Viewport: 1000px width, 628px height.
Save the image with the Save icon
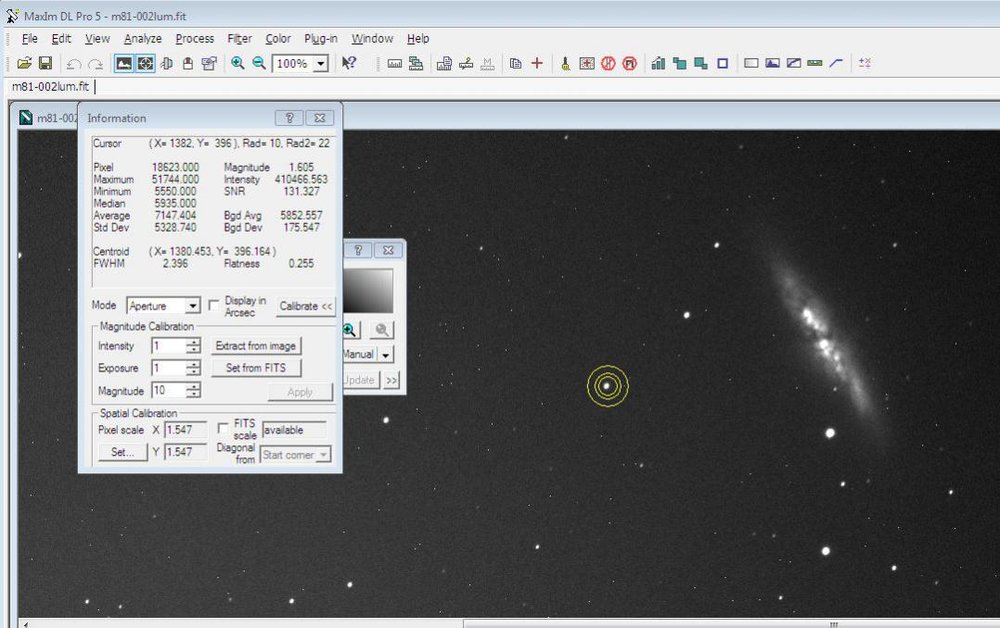pos(46,62)
